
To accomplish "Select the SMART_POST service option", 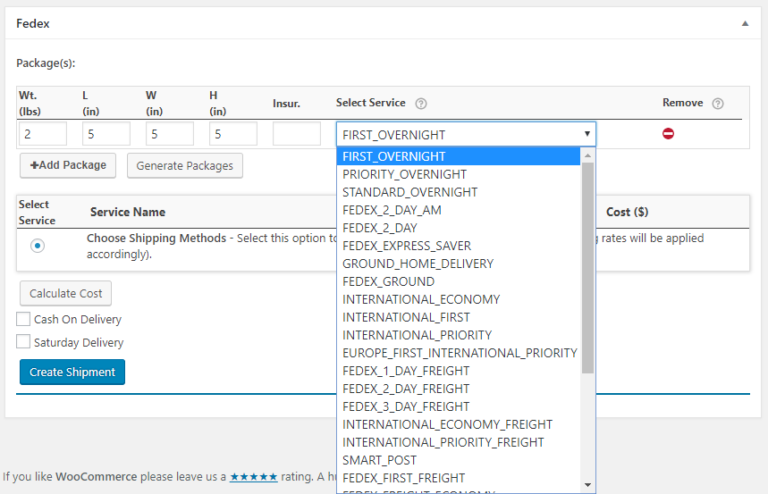I will point(458,460).
